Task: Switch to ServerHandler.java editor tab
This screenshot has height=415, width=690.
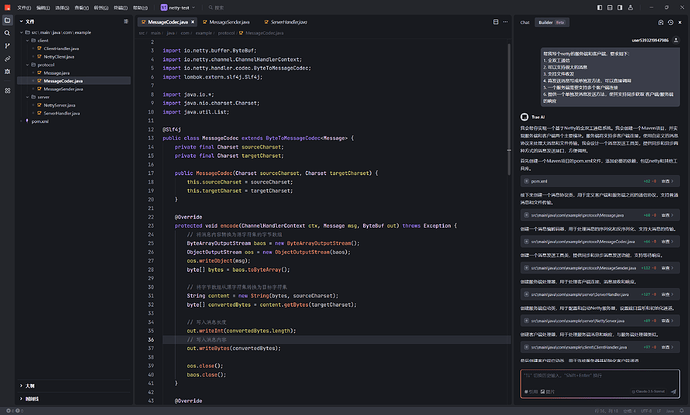Action: [286, 22]
